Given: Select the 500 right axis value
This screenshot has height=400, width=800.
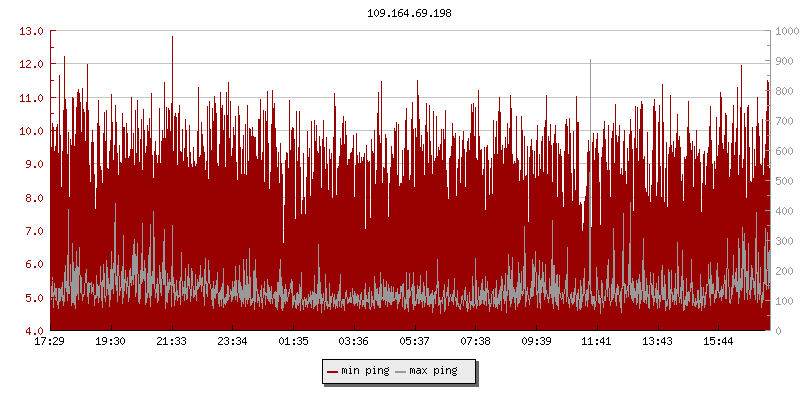Looking at the screenshot, I should (x=784, y=181).
